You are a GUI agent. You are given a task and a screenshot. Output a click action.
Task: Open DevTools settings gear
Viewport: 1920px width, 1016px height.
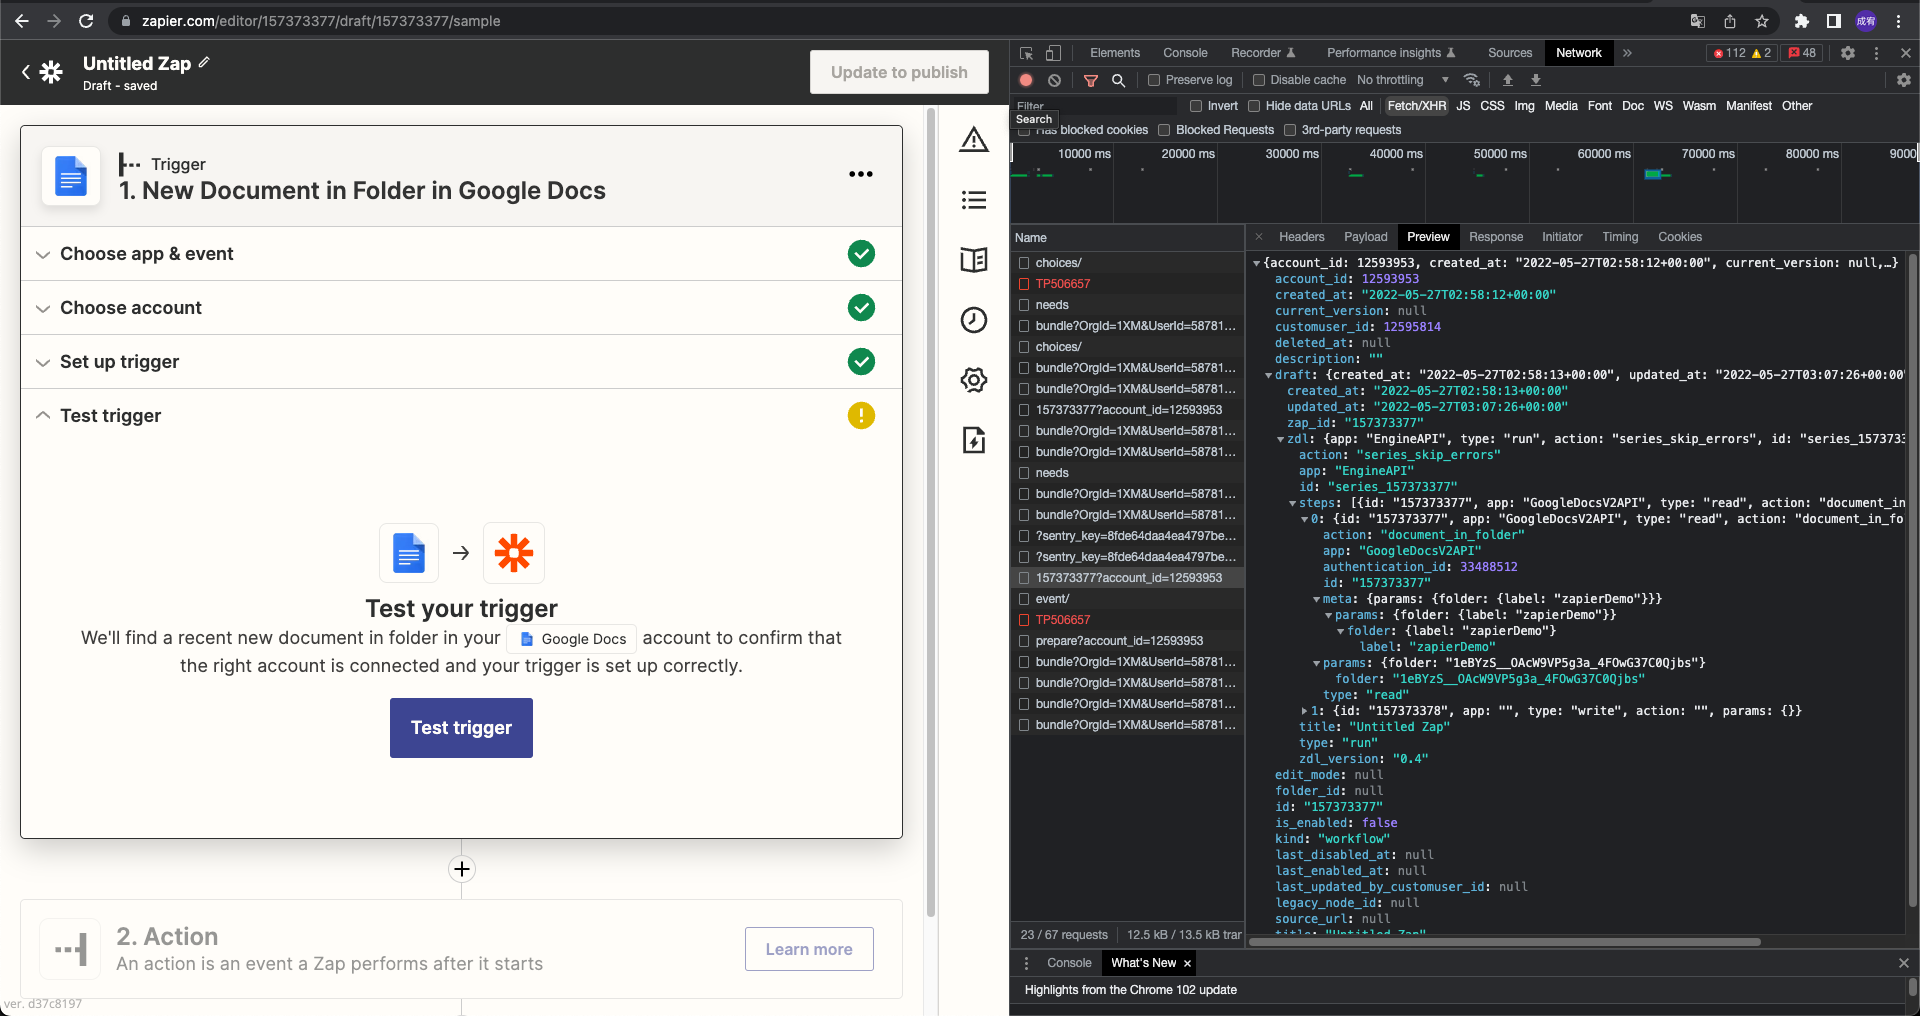coord(1848,53)
